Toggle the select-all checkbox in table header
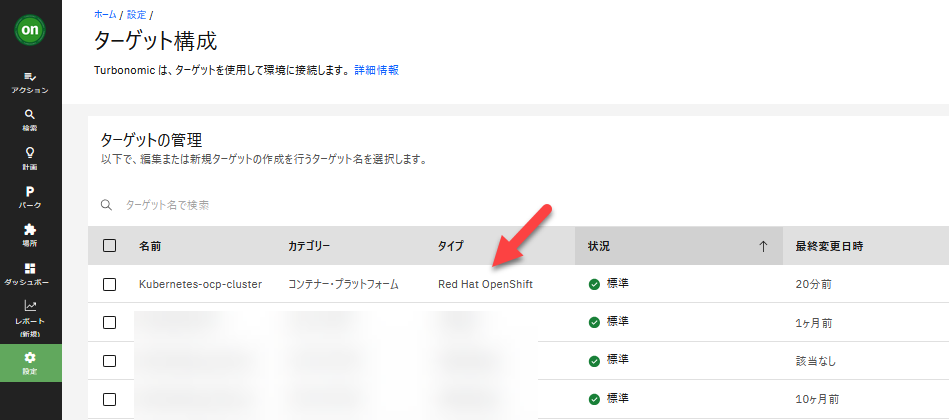949x420 pixels. click(x=110, y=246)
